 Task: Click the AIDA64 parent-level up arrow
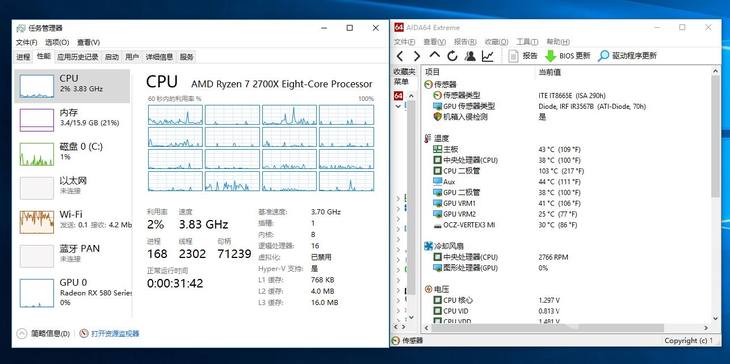434,55
